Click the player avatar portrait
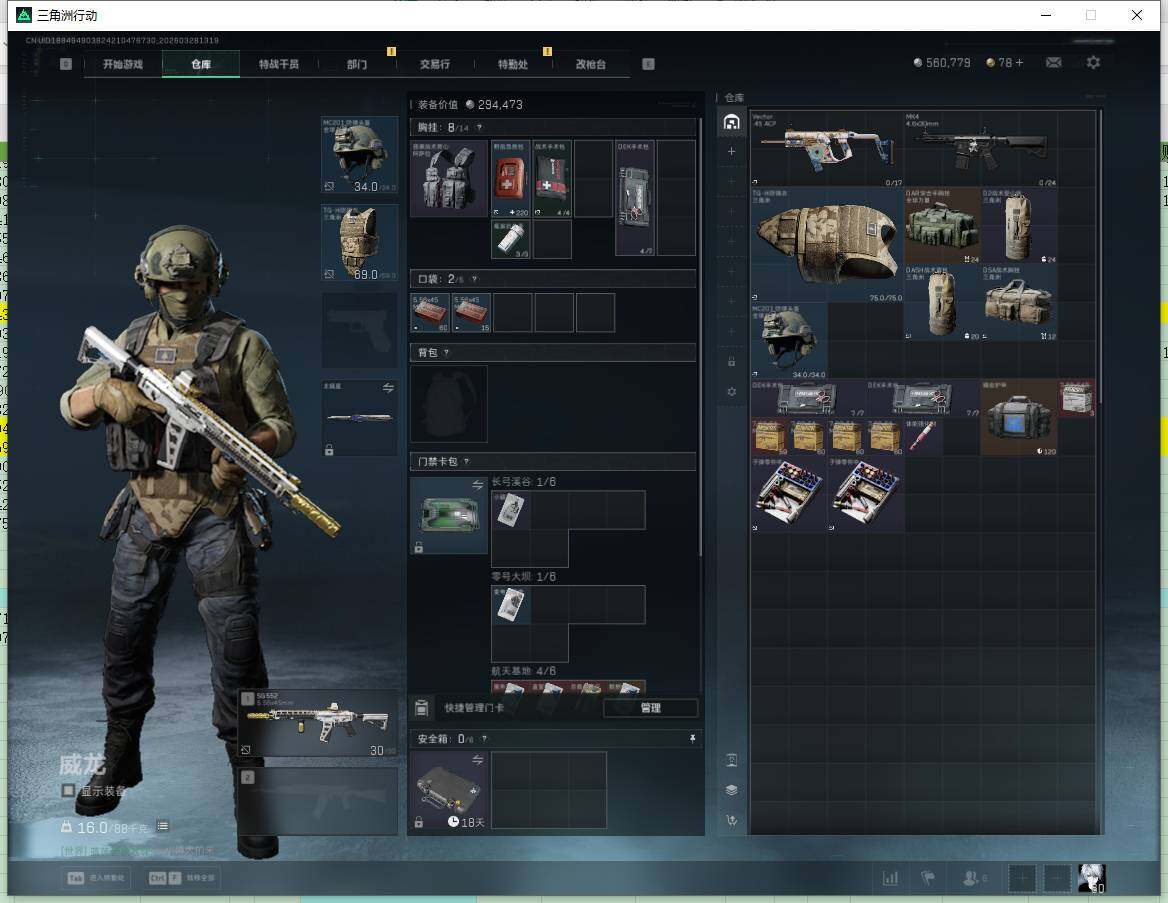The height and width of the screenshot is (903, 1168). click(x=1092, y=878)
